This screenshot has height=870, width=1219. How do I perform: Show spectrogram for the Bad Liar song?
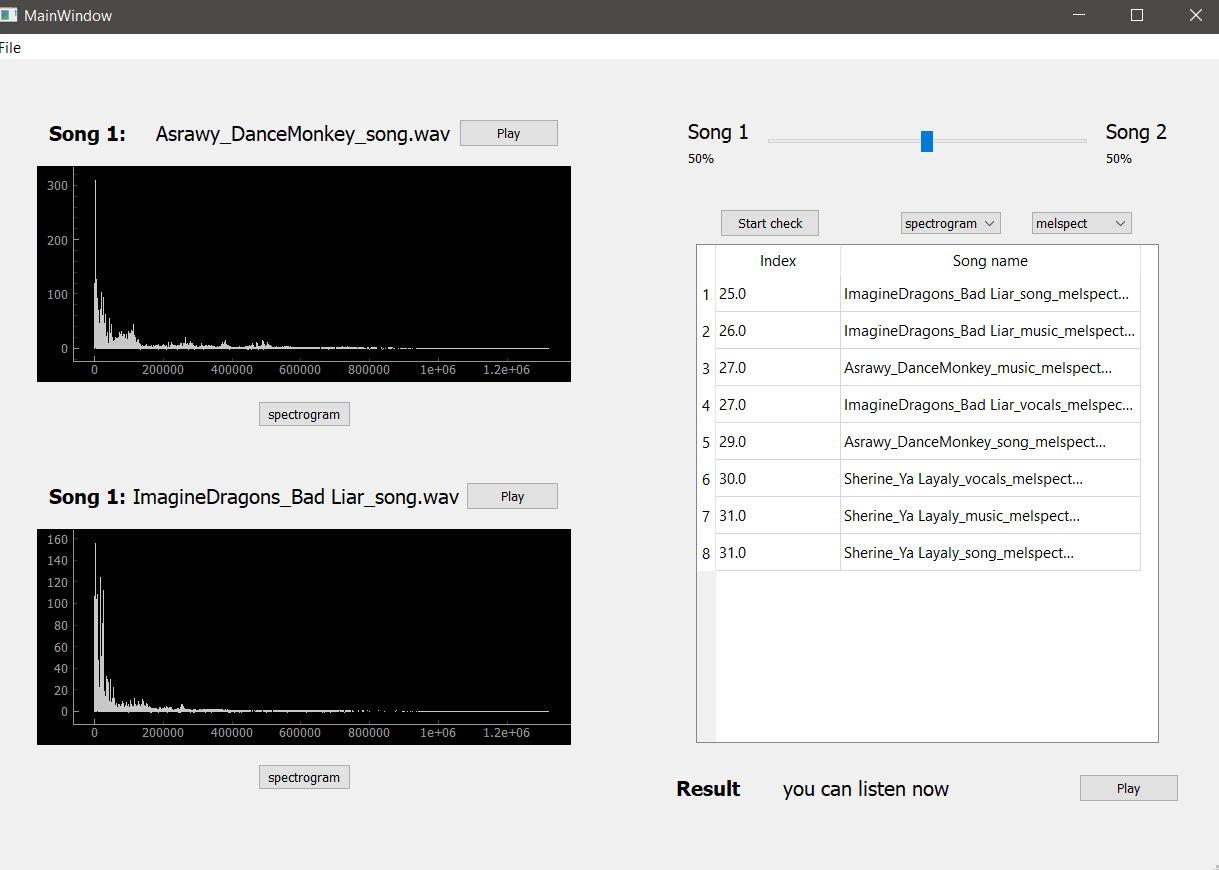point(304,777)
